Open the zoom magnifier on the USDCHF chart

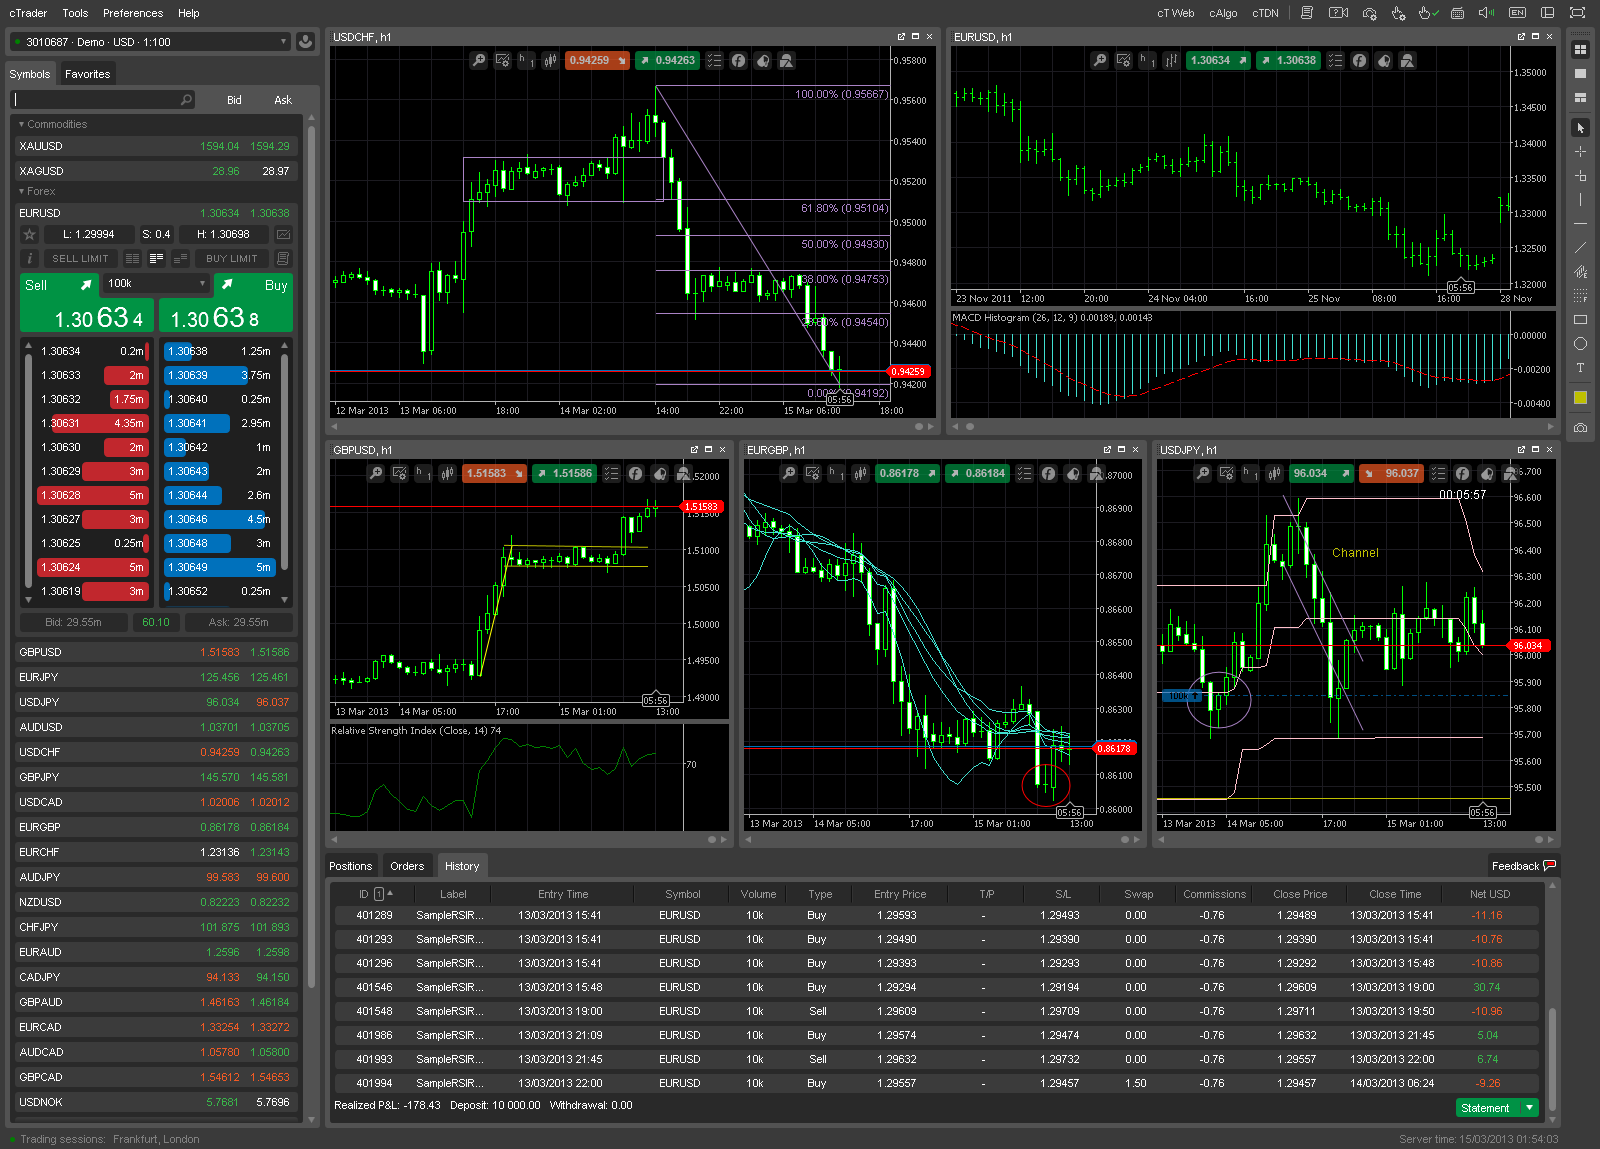(479, 60)
